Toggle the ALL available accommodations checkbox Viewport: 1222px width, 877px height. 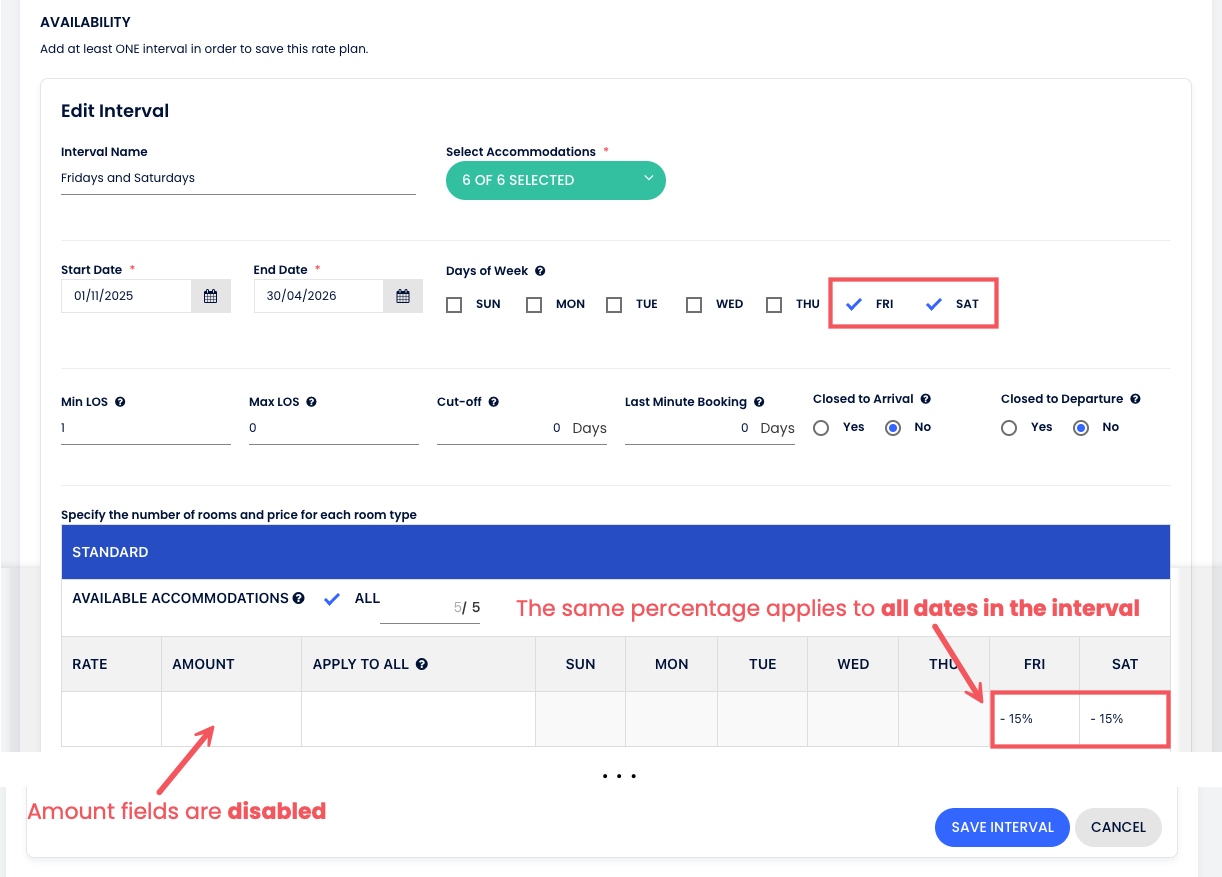pos(333,599)
